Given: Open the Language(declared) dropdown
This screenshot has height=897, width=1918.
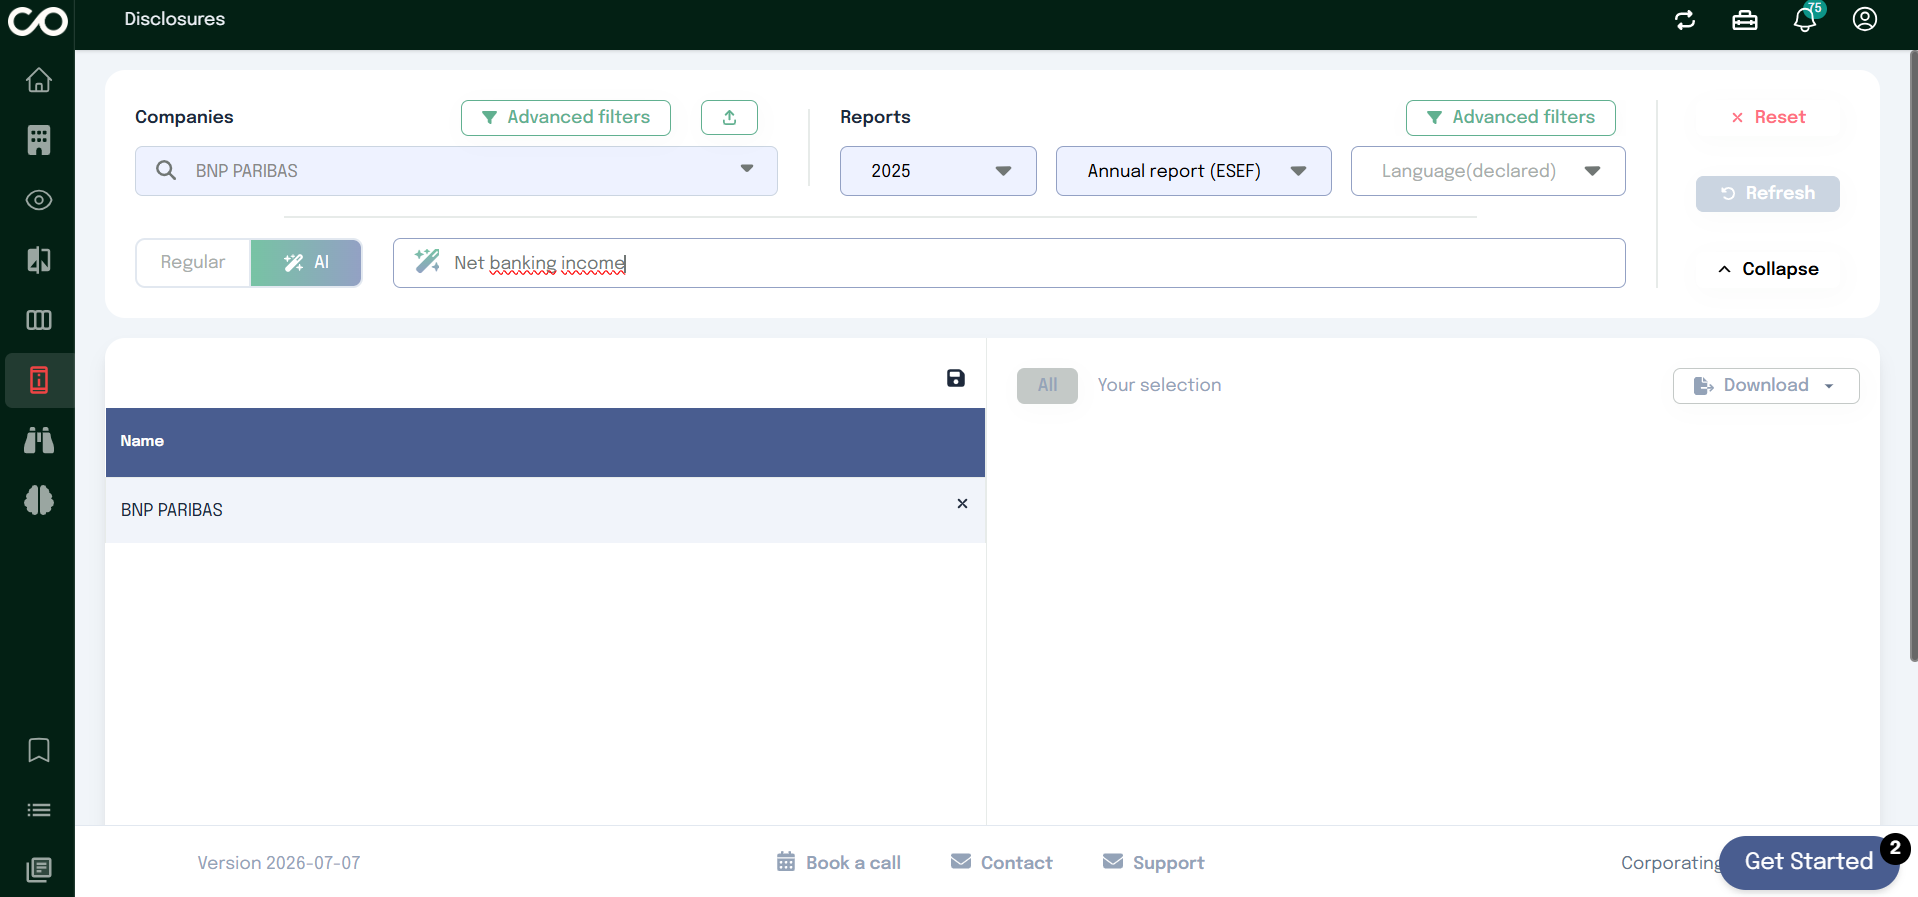Looking at the screenshot, I should tap(1488, 171).
